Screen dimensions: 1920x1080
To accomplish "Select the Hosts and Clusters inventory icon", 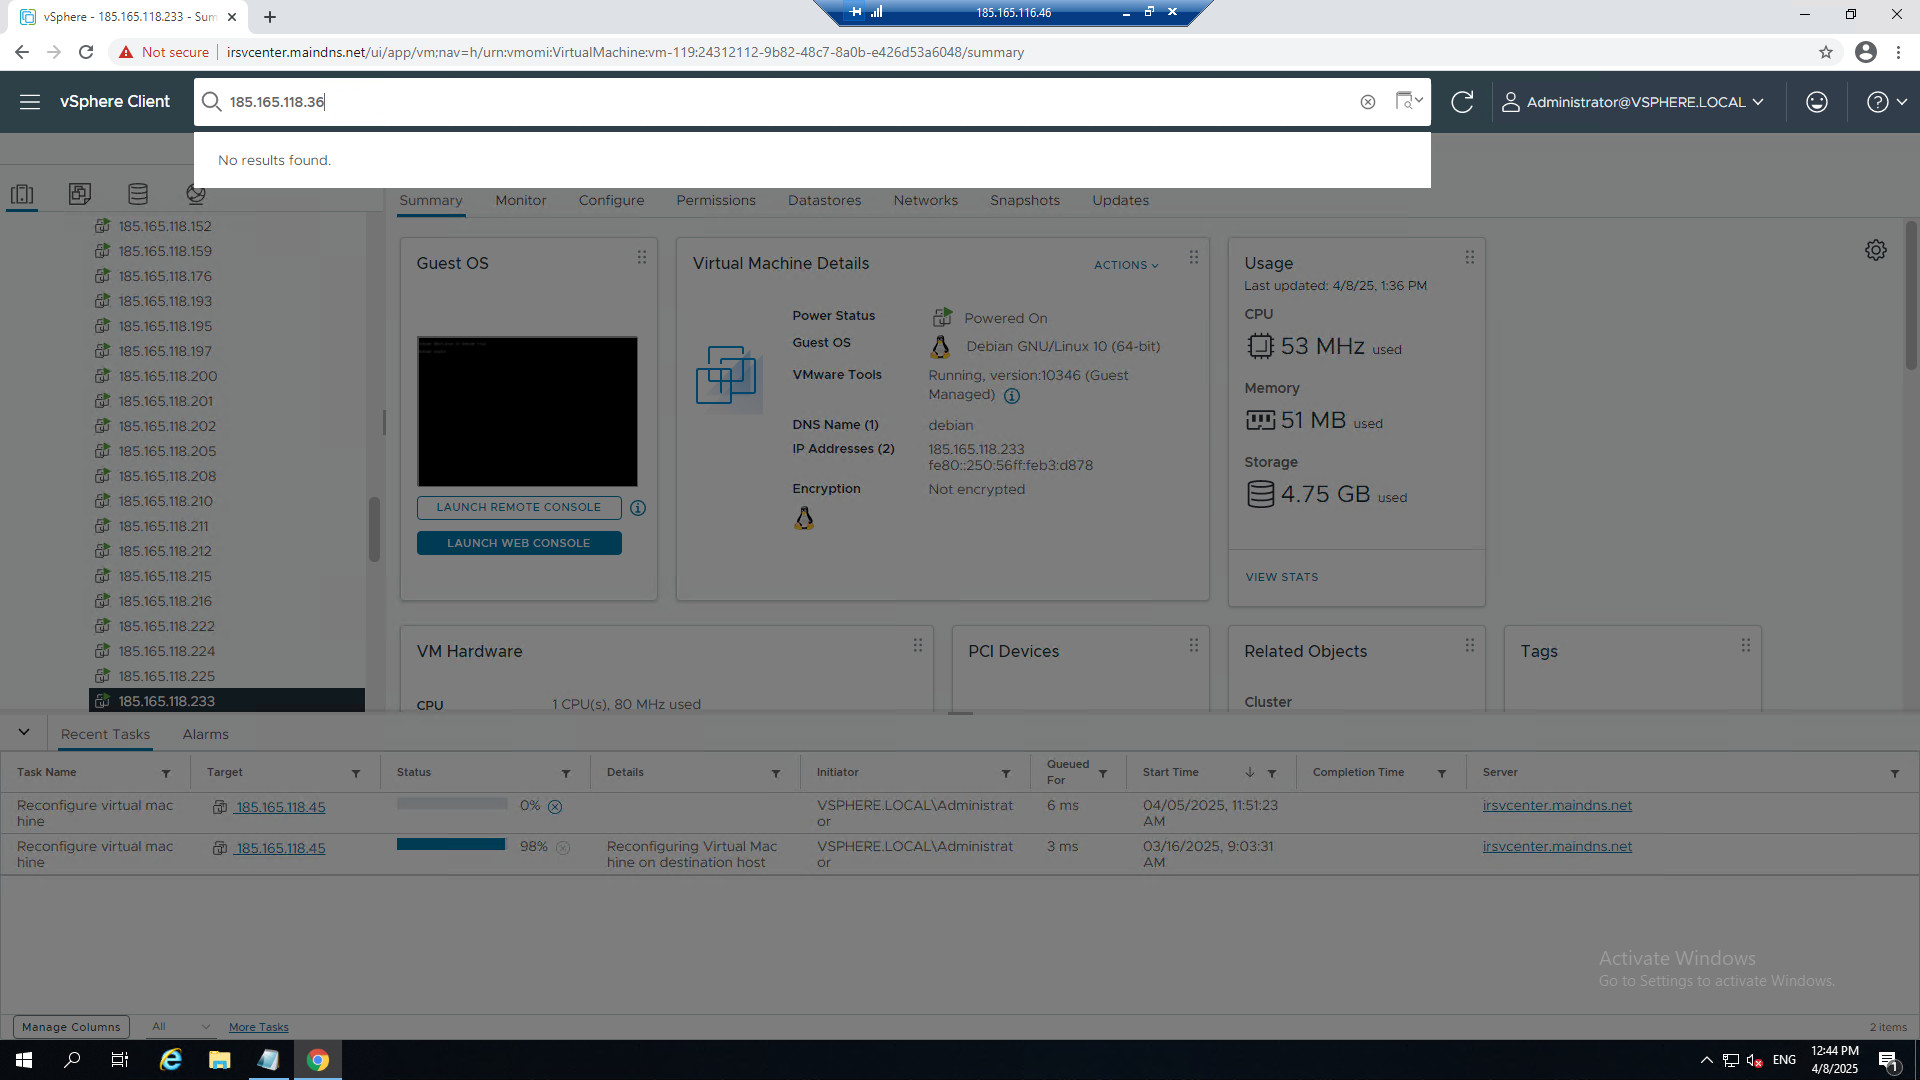I will tap(22, 194).
